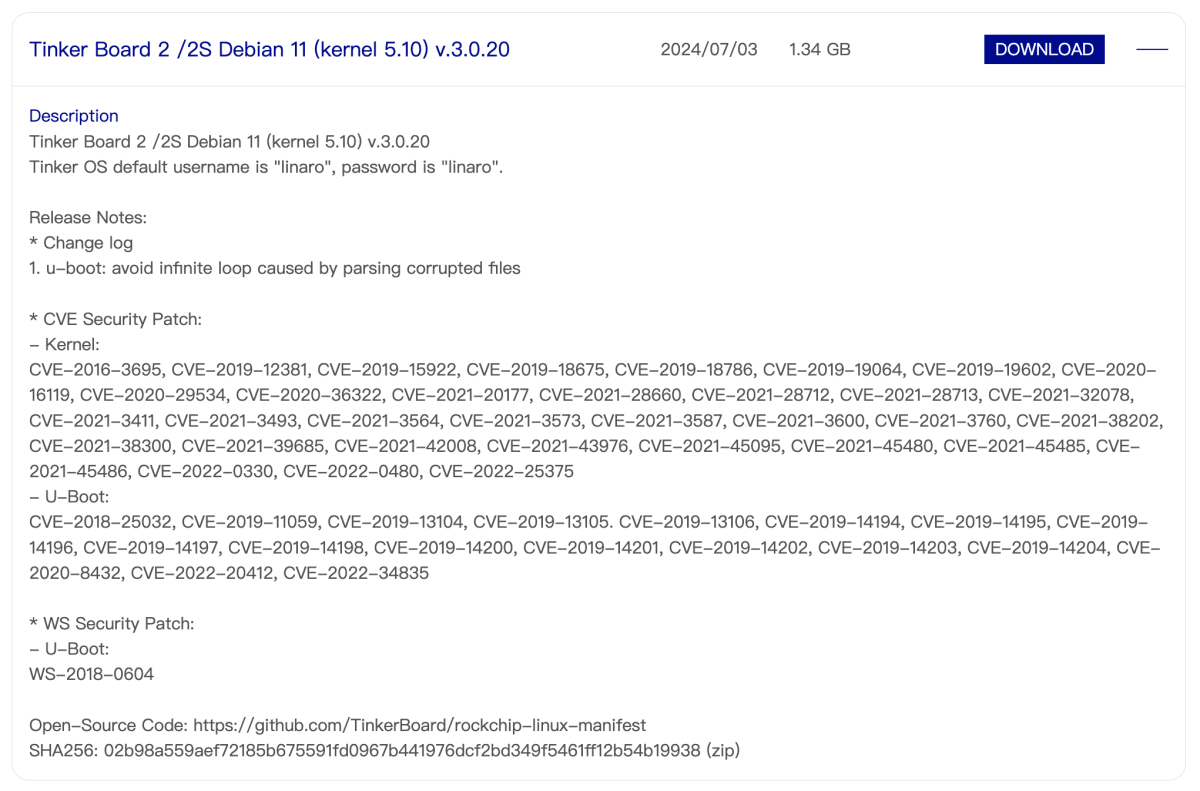Screen dimensions: 1200x791
Task: Select the file size 1.34 GB
Action: click(x=819, y=49)
